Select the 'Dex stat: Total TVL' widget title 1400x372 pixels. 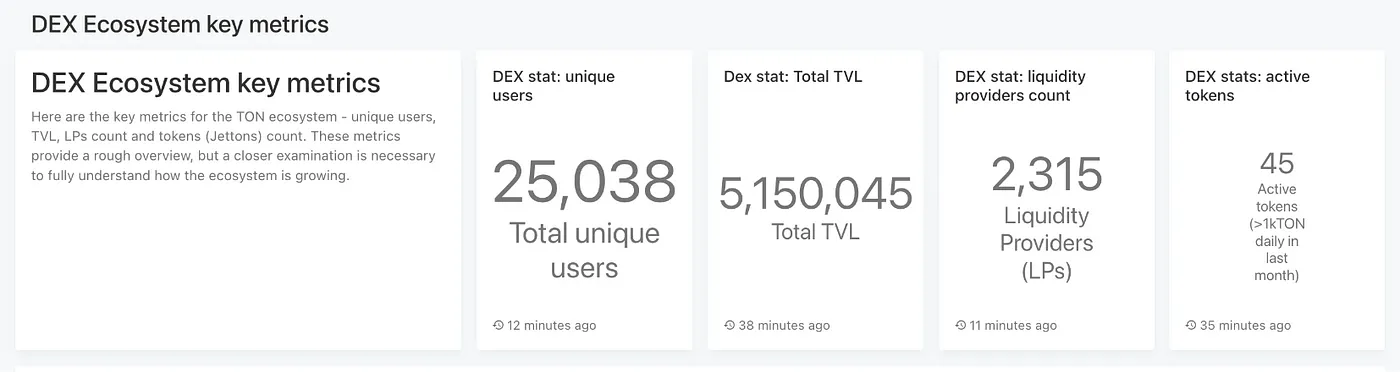tap(793, 77)
